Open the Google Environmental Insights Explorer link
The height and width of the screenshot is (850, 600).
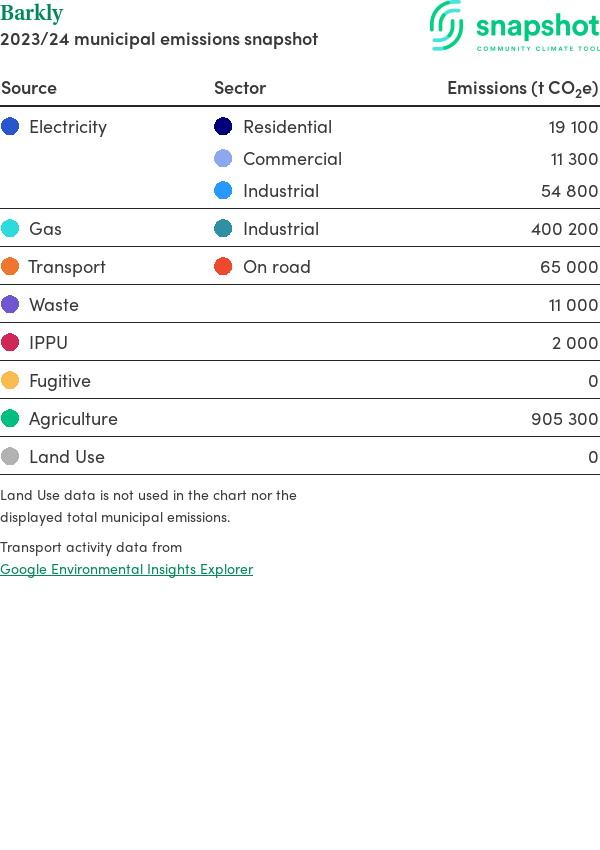click(126, 569)
